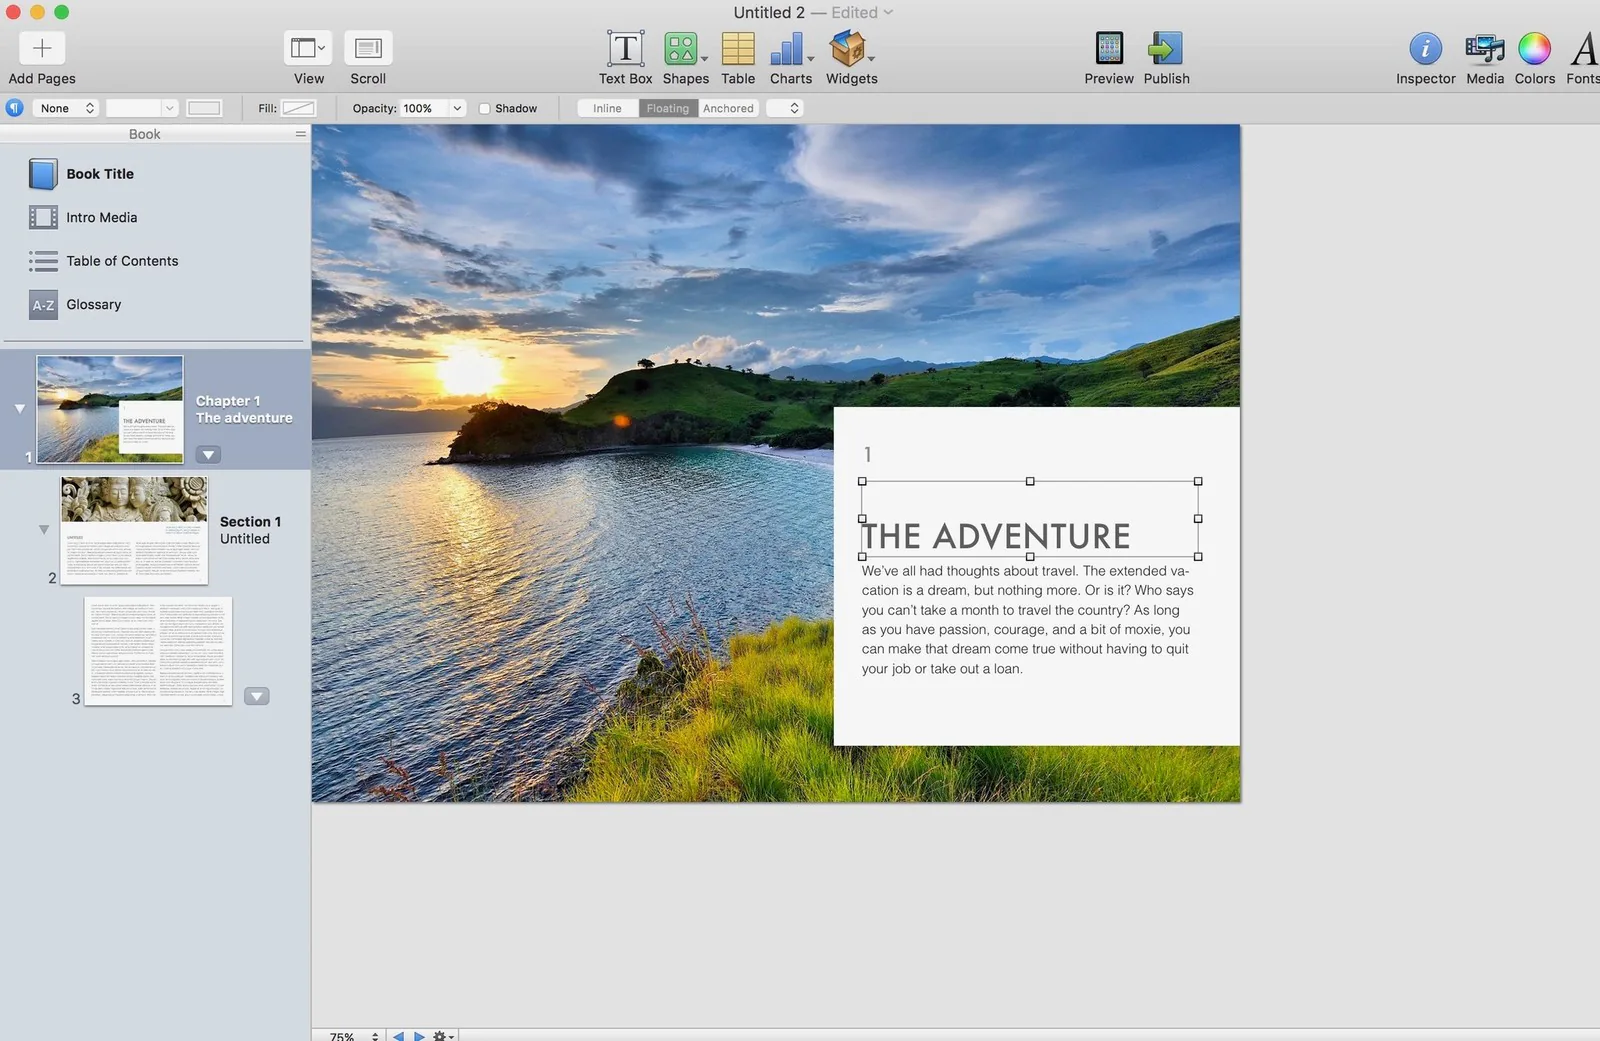Click THE ADVENTURE title text box
Image resolution: width=1600 pixels, height=1041 pixels.
click(1029, 519)
